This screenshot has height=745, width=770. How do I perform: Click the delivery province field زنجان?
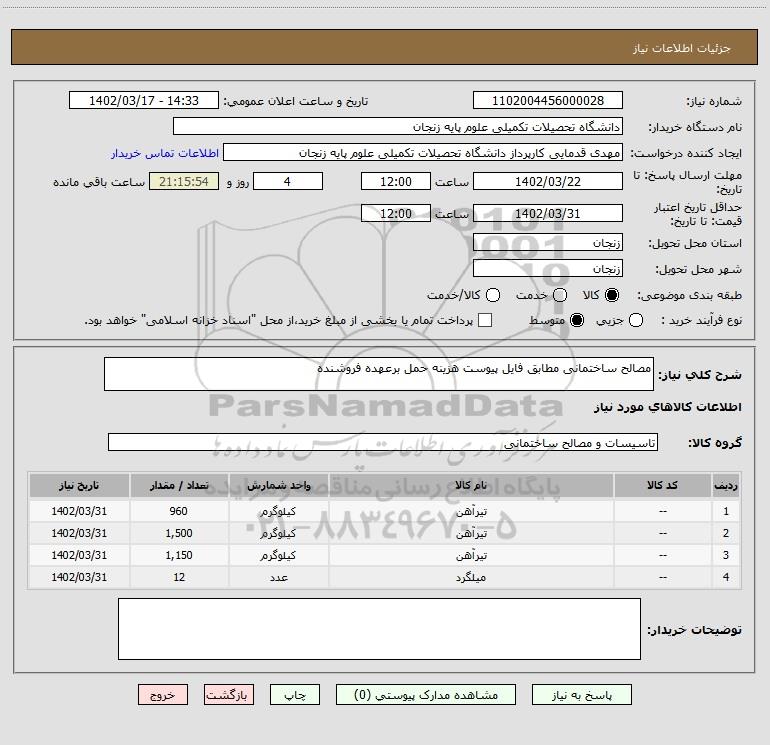548,242
